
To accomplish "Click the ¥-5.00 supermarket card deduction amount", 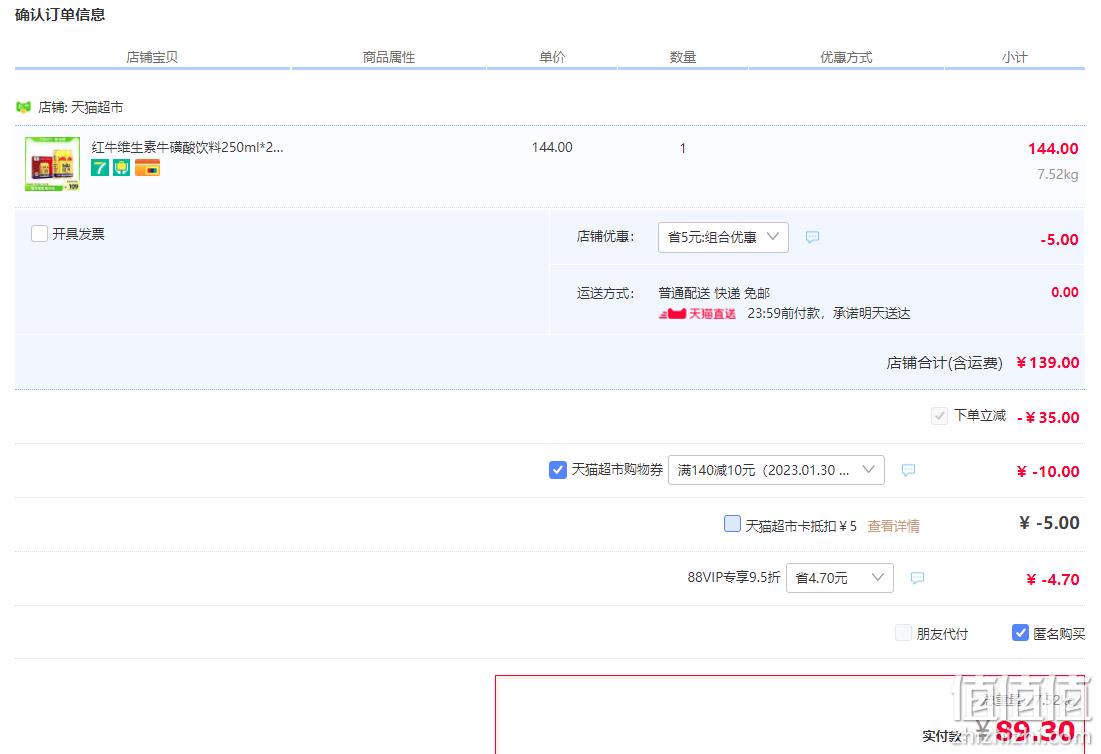I will coord(1049,523).
